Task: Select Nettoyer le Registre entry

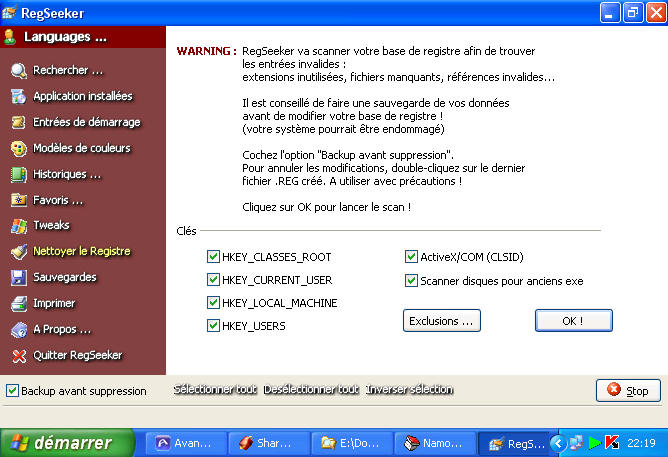Action: point(82,251)
